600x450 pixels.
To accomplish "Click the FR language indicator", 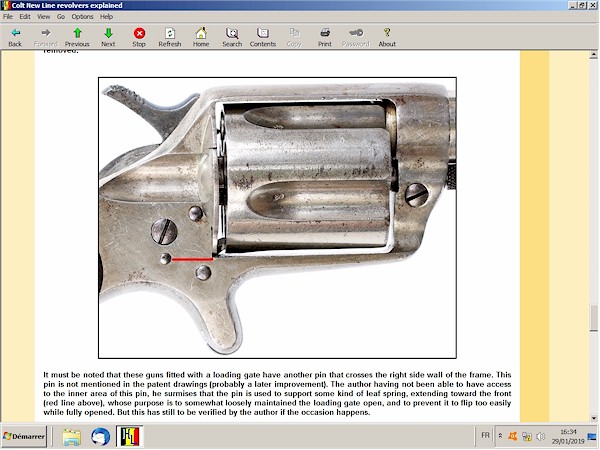I will tap(485, 435).
